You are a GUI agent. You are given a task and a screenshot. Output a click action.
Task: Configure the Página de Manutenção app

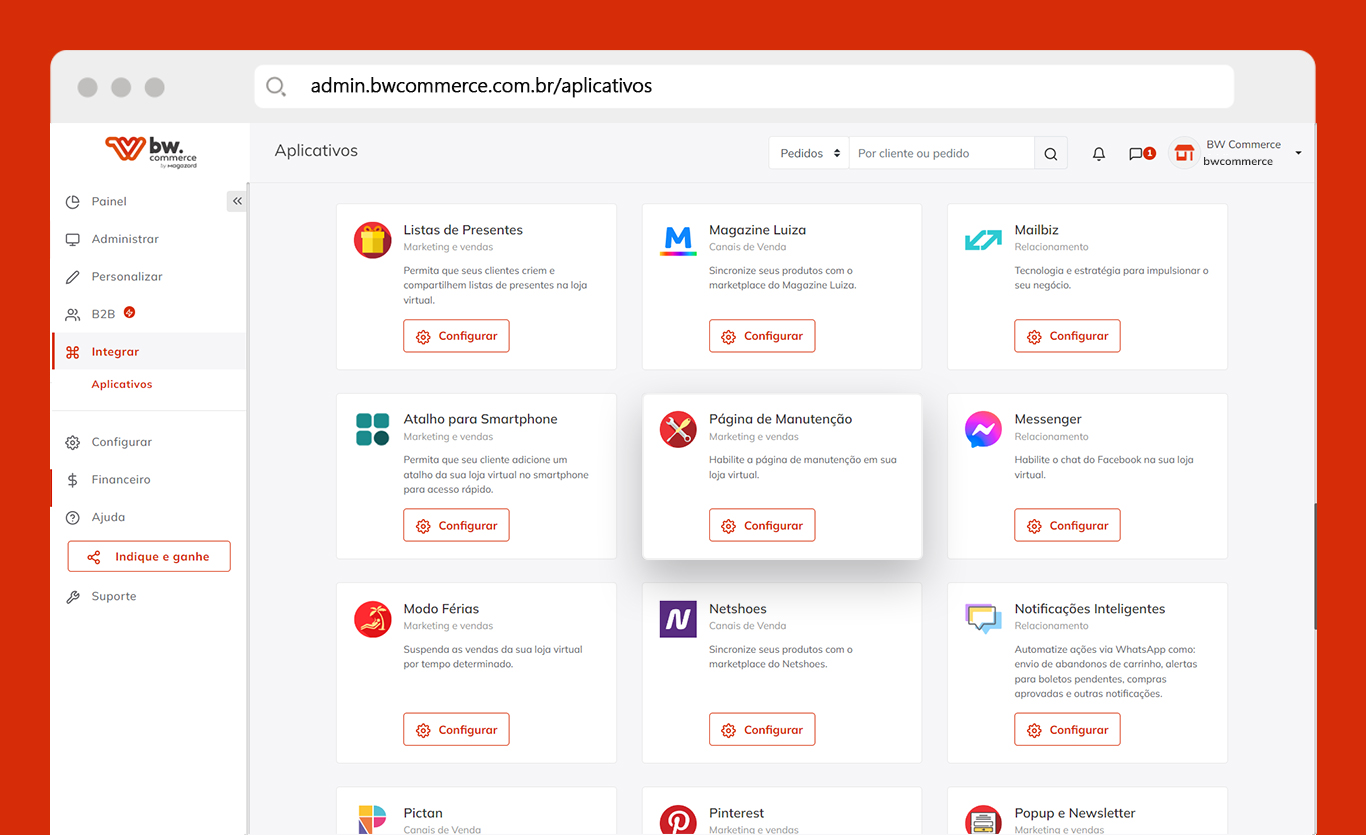click(762, 525)
